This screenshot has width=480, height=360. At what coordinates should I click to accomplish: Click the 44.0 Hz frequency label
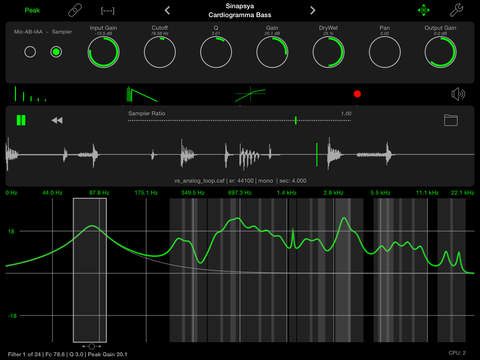tap(52, 193)
